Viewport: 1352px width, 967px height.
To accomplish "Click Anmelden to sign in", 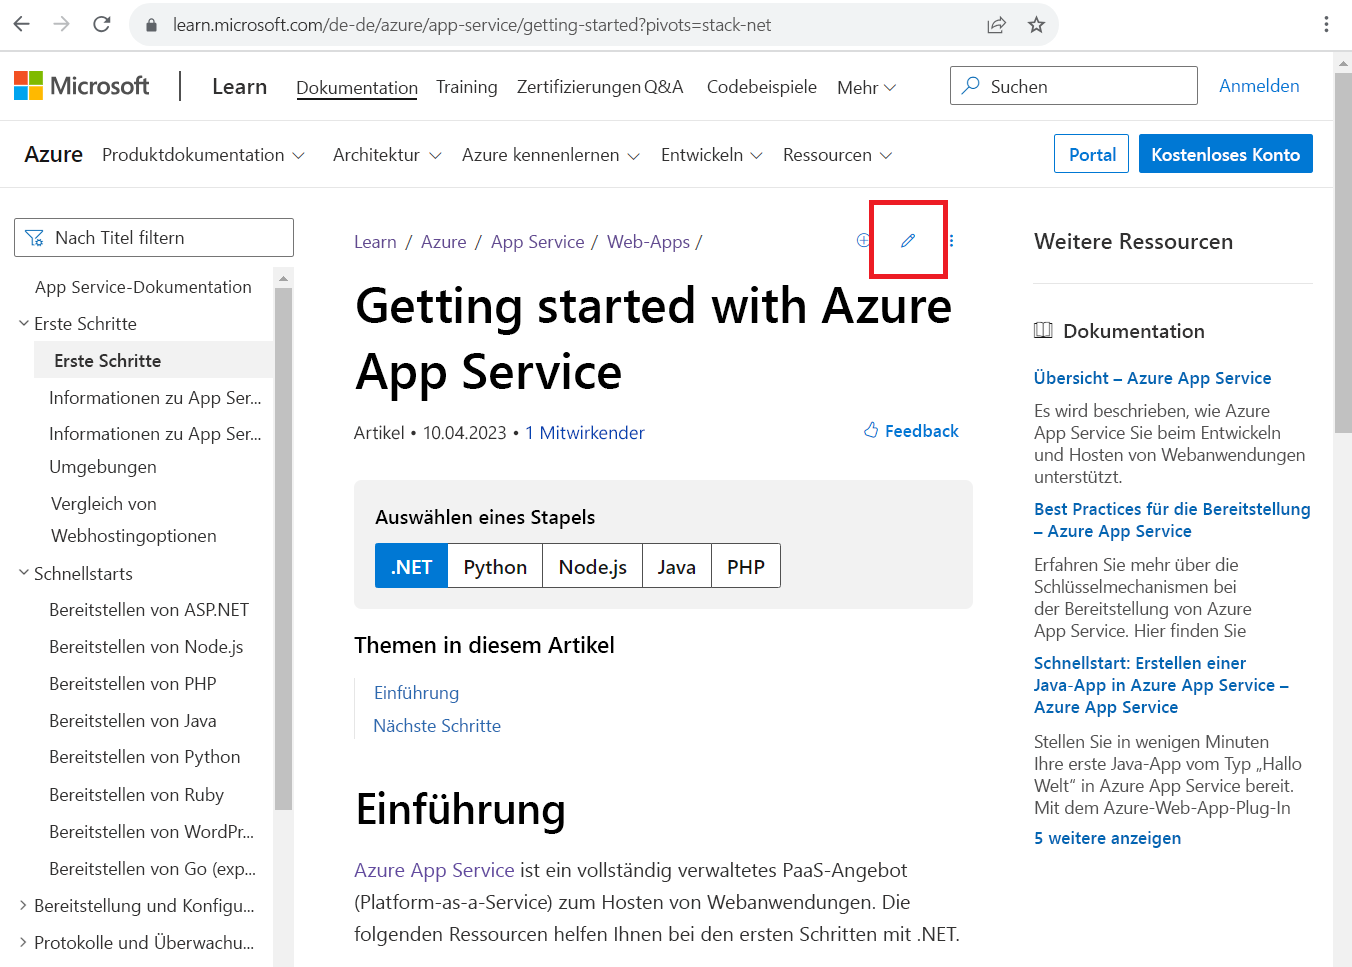I will coord(1259,86).
